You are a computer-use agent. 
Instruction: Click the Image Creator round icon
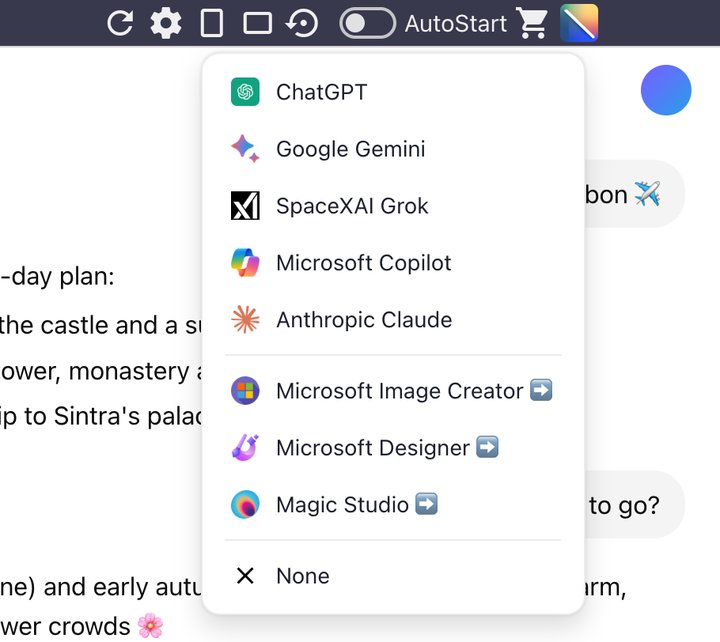coord(245,391)
